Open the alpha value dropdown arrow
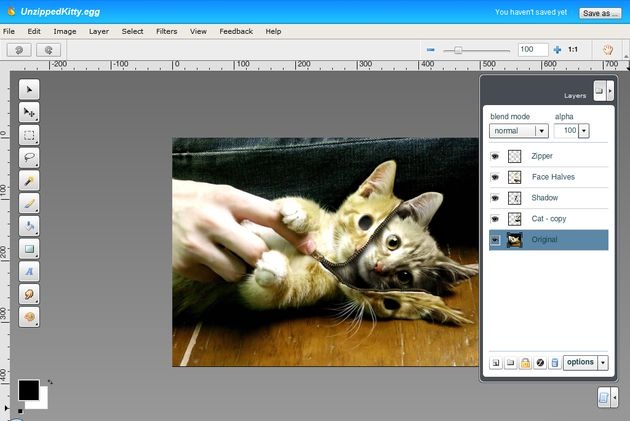Viewport: 630px width, 421px height. (584, 131)
